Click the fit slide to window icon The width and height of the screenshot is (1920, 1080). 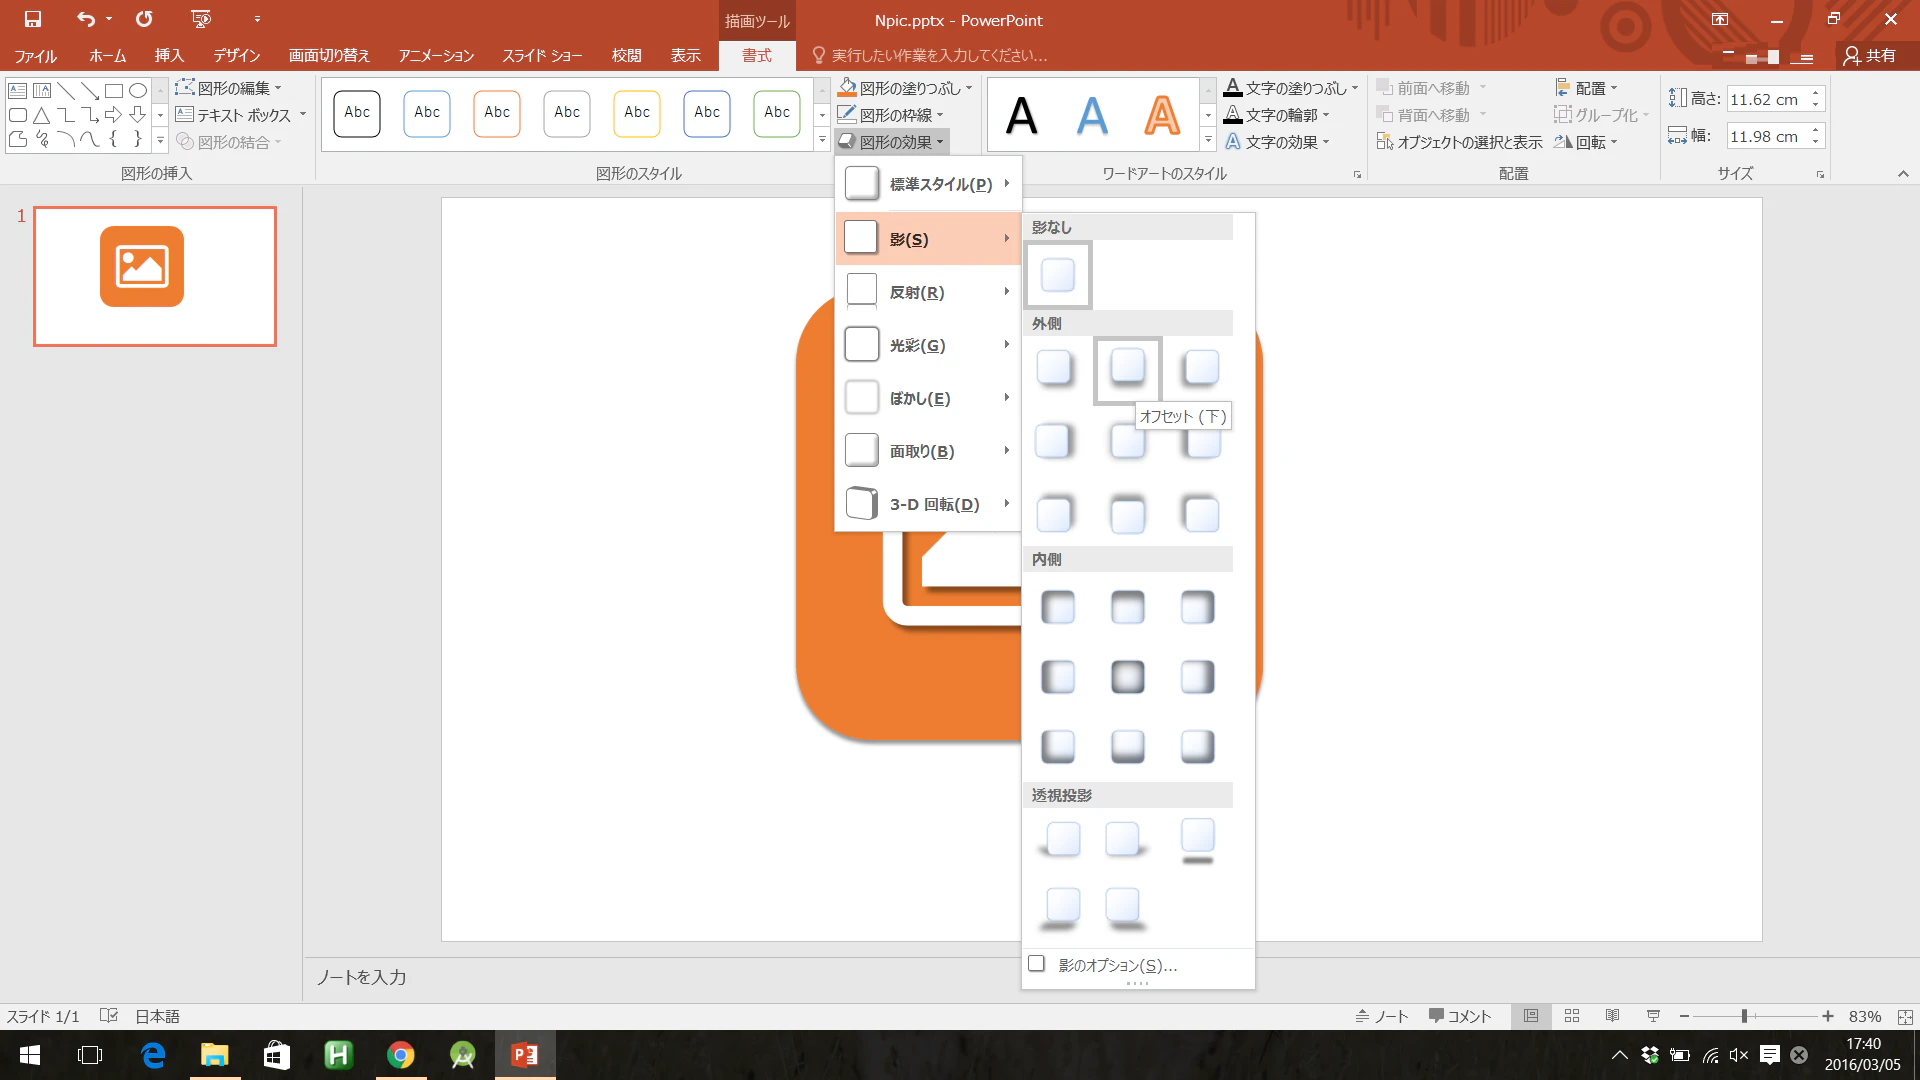point(1905,1016)
